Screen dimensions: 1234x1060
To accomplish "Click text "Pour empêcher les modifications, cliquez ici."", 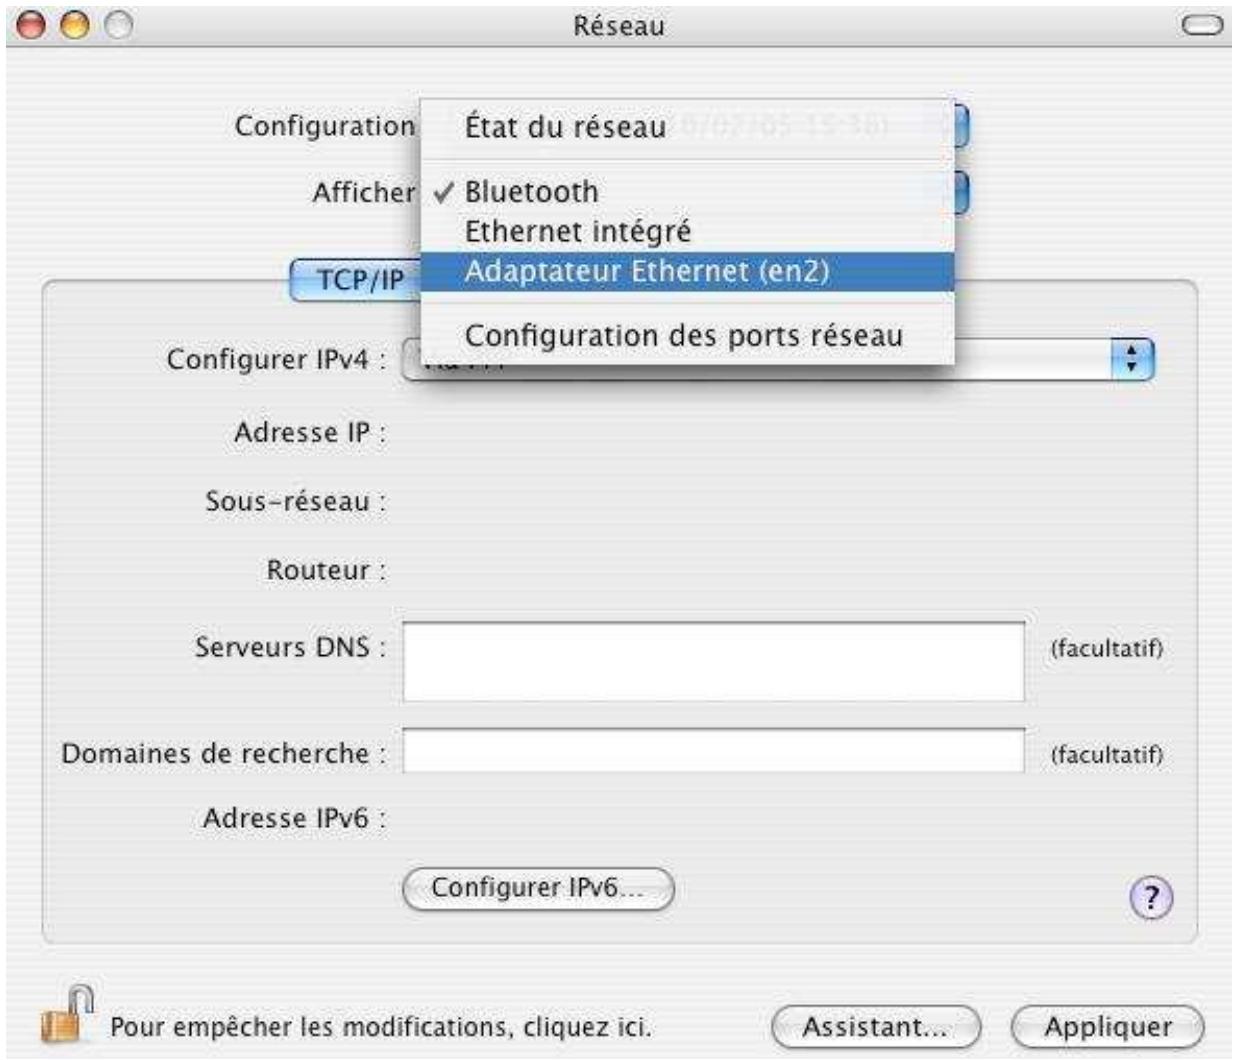I will [381, 1027].
